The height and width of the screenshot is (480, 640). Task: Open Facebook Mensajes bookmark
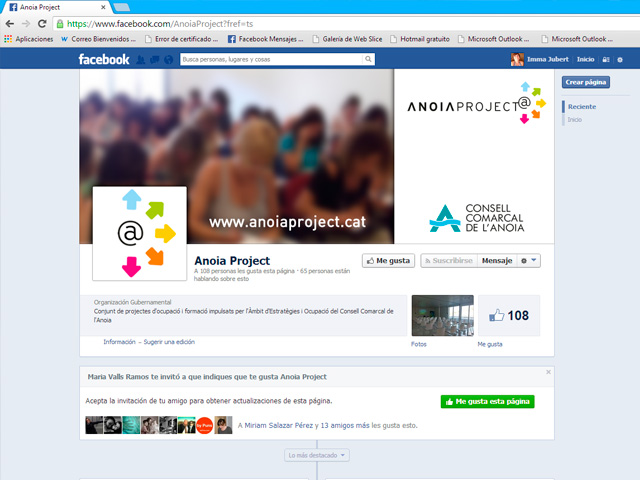pos(265,39)
